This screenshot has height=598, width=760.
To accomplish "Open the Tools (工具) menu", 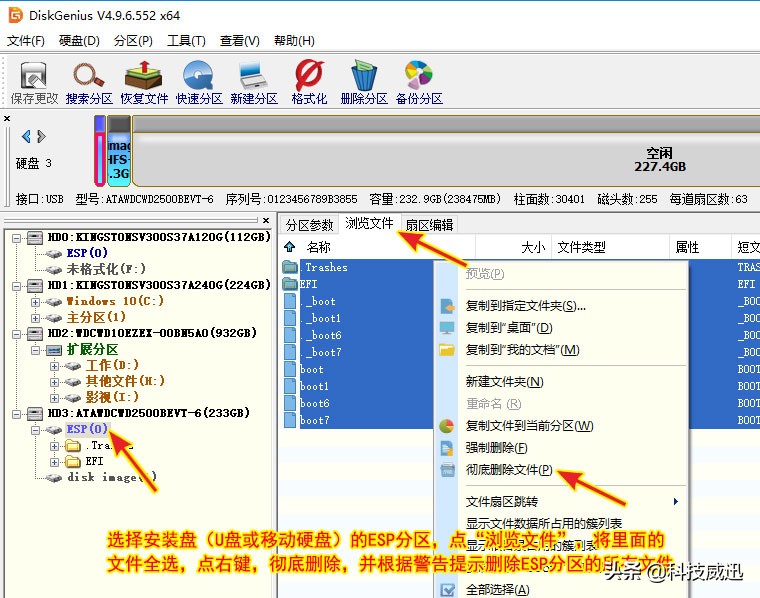I will pyautogui.click(x=186, y=41).
